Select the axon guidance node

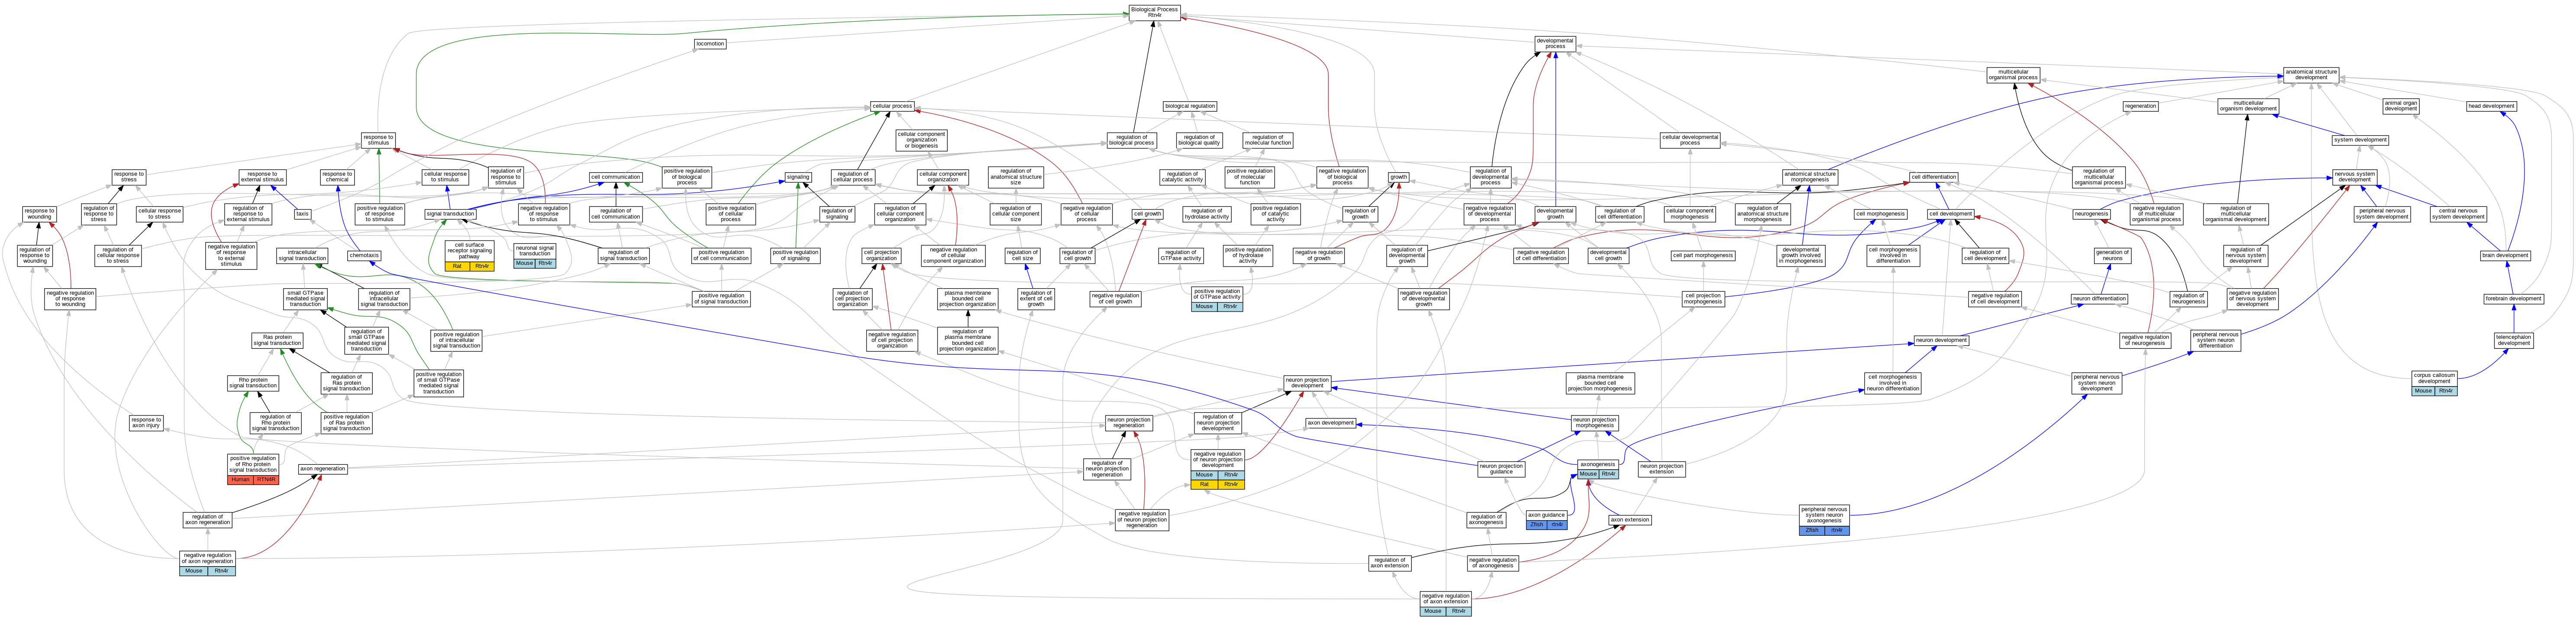point(1546,515)
